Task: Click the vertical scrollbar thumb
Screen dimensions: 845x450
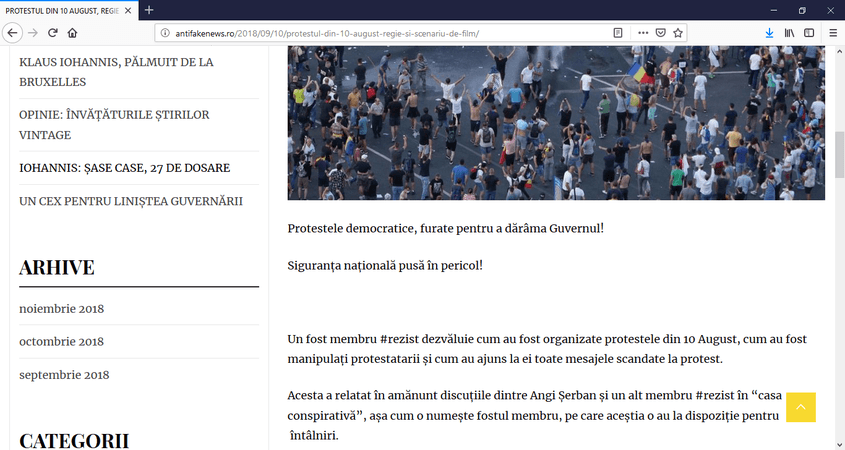Action: pos(839,154)
